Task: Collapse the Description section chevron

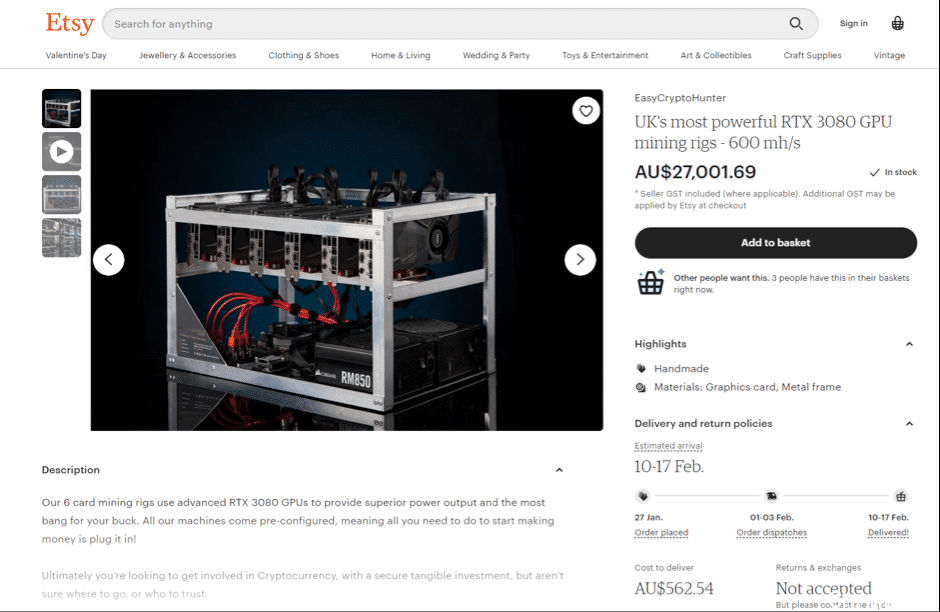Action: 559,470
